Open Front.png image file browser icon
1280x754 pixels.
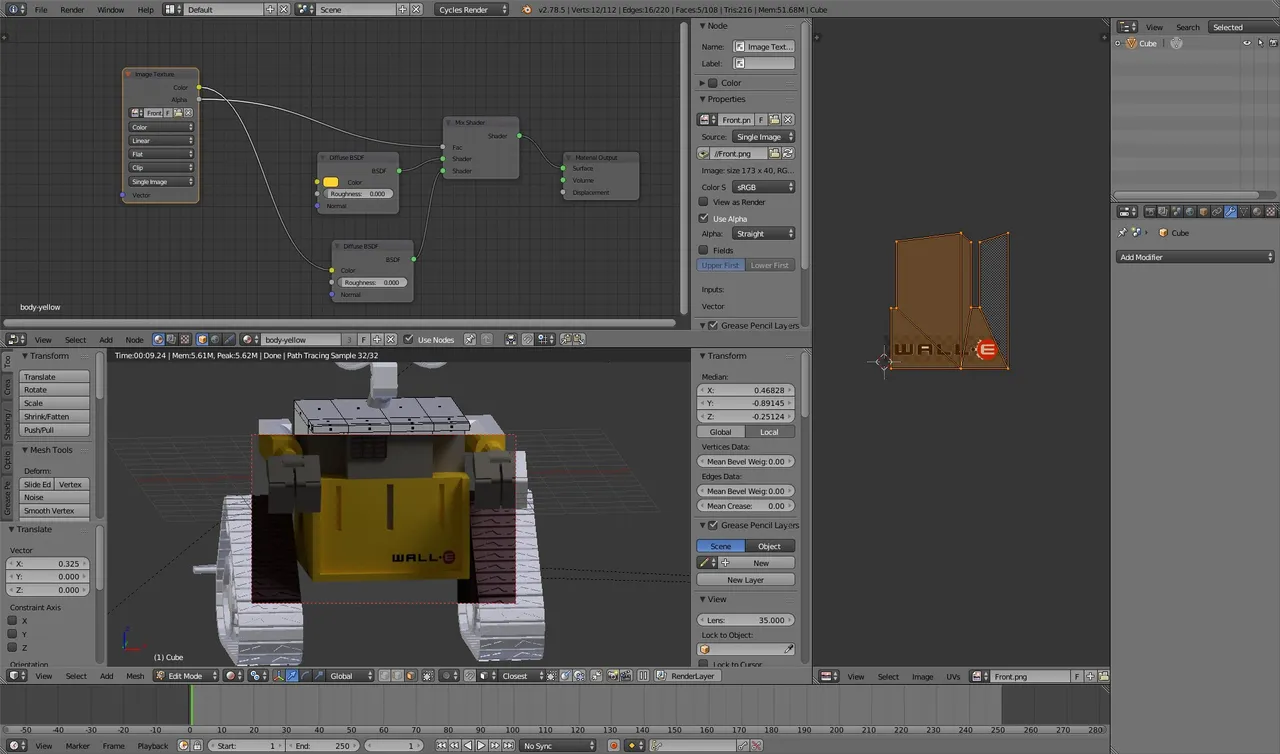coord(774,153)
